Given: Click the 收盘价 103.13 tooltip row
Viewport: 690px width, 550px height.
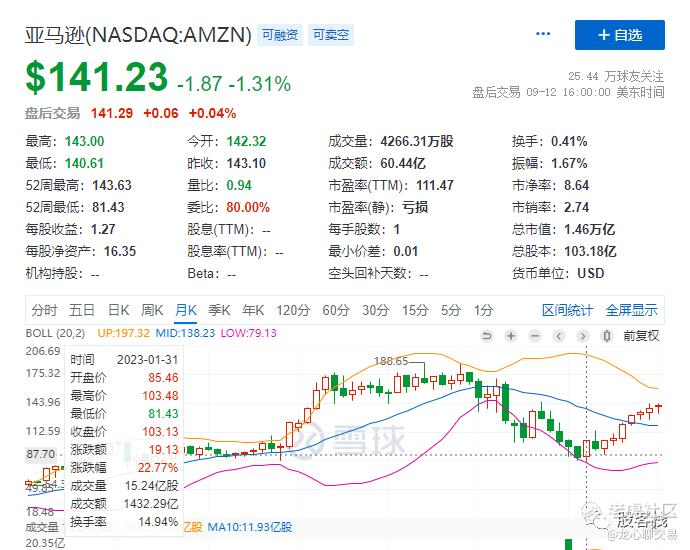Looking at the screenshot, I should [124, 432].
